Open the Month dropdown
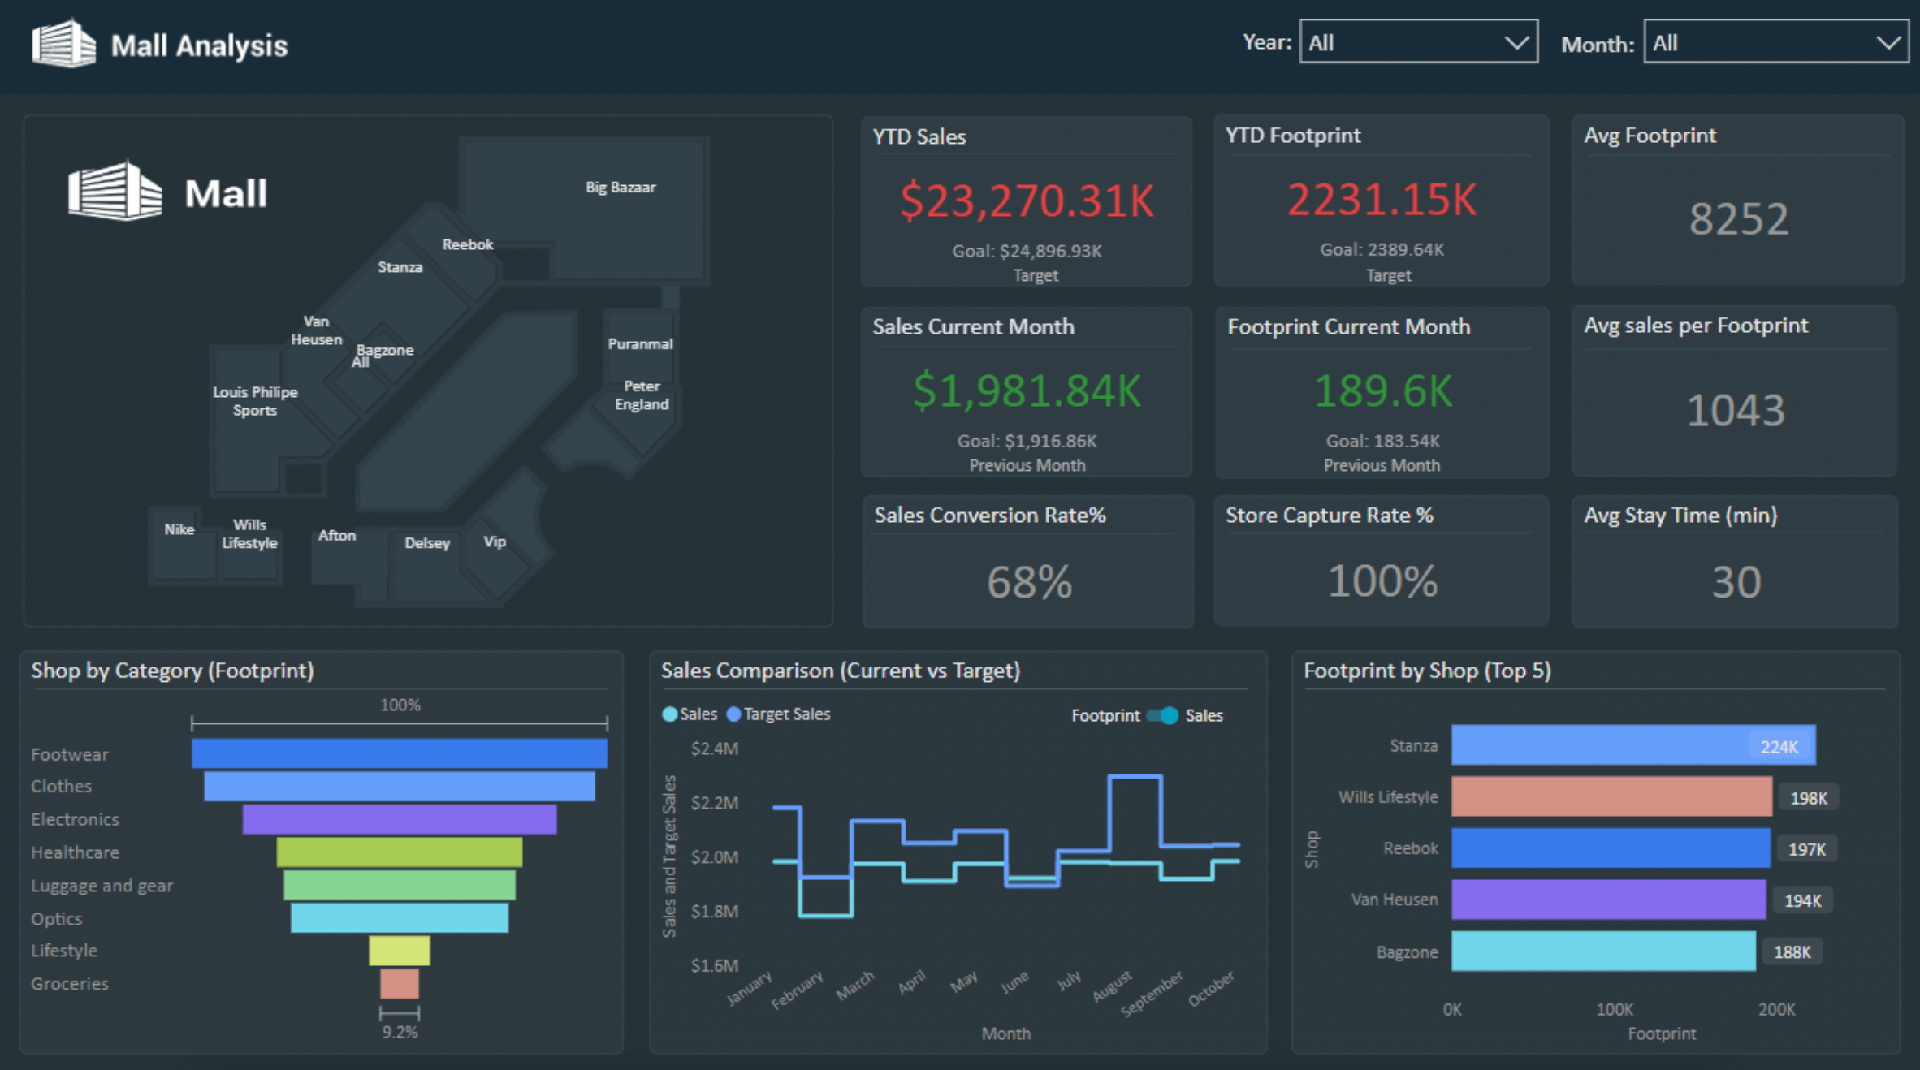This screenshot has height=1070, width=1920. [1775, 43]
